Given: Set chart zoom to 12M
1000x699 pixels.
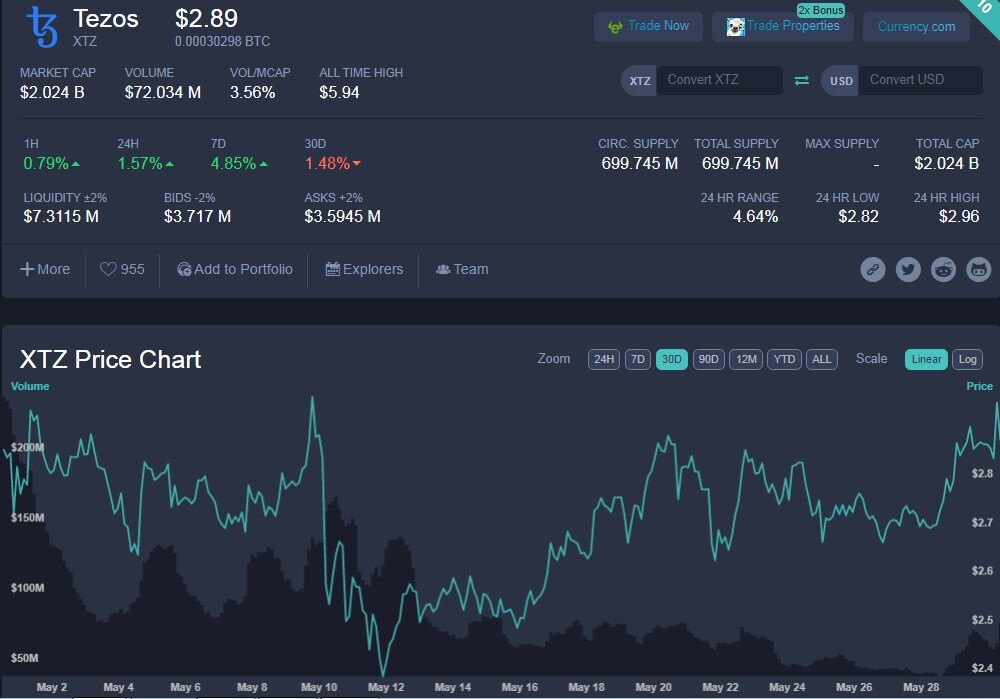Looking at the screenshot, I should 746,359.
